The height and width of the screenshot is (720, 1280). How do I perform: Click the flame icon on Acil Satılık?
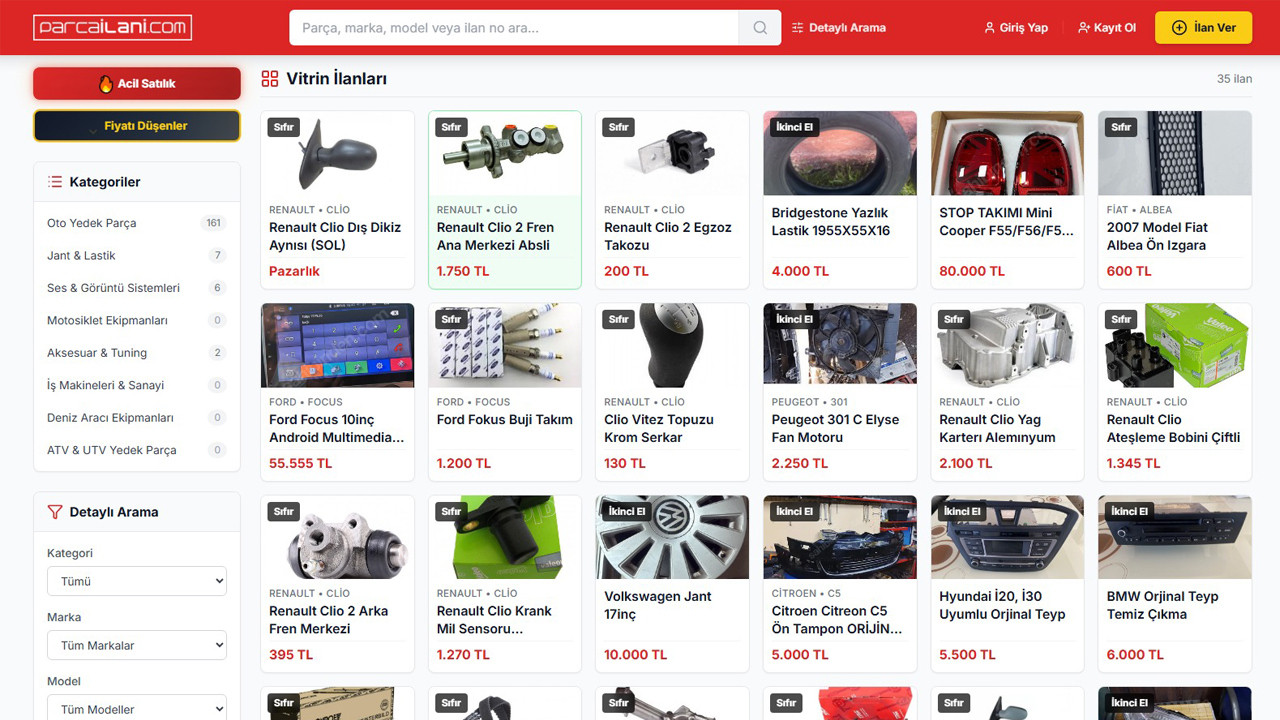pyautogui.click(x=106, y=84)
